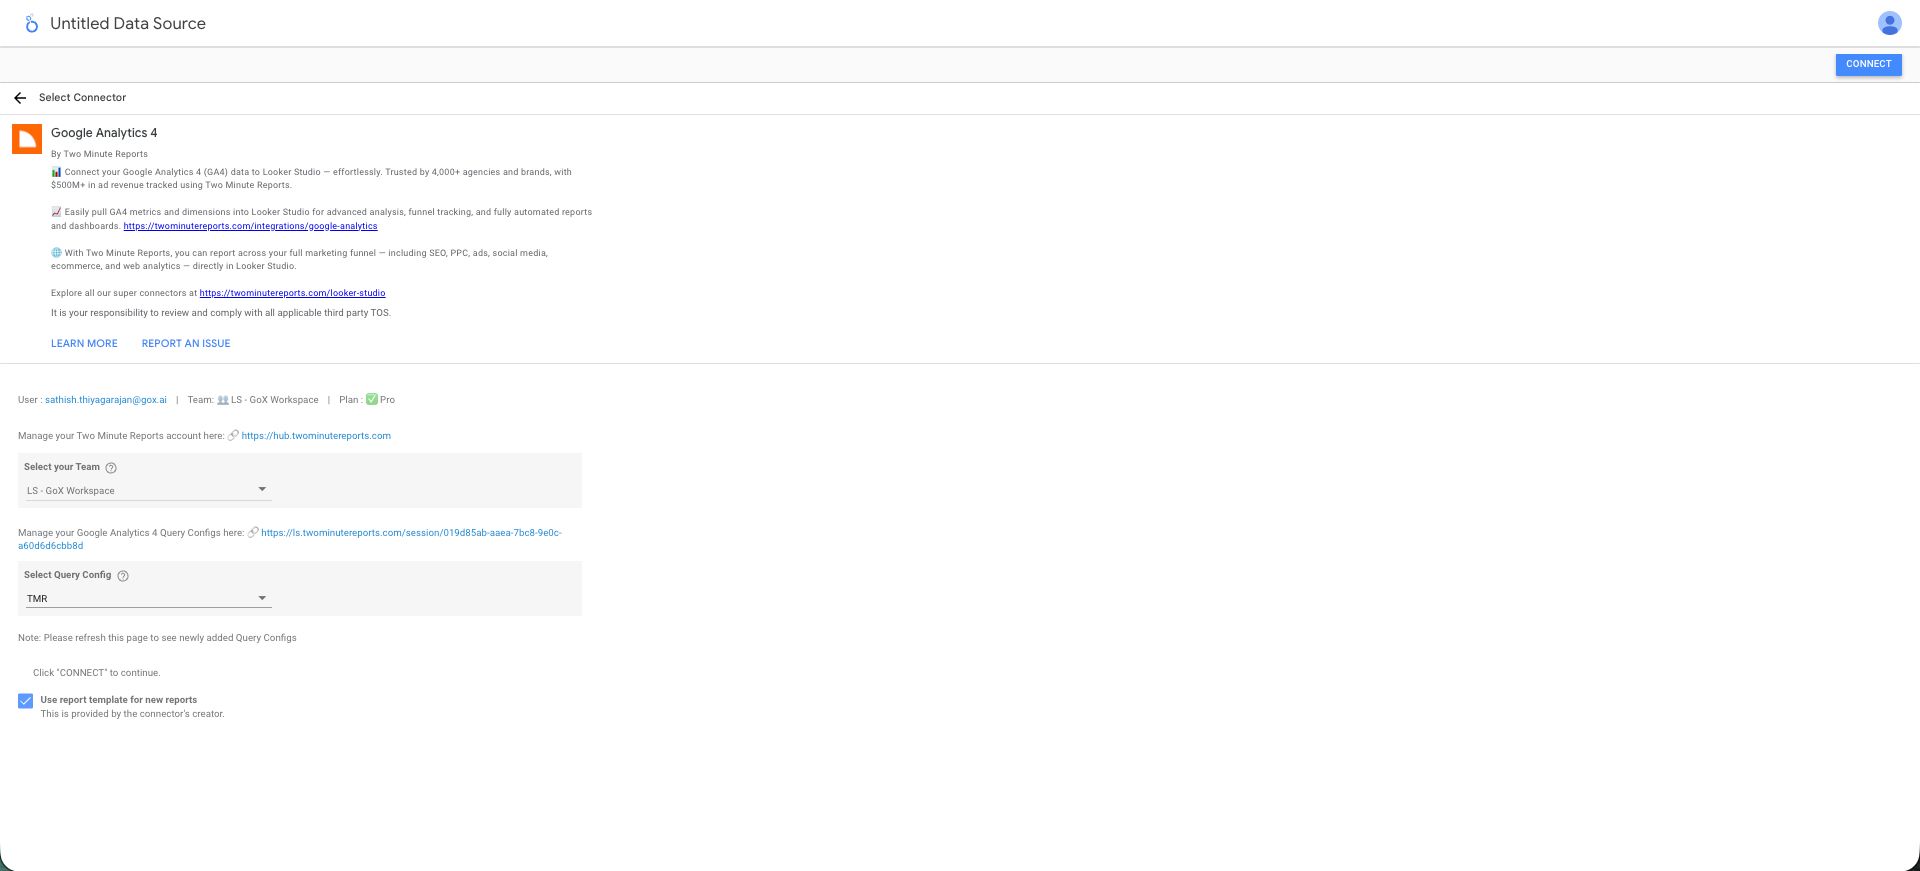Open the twominutereports.com/looker-studio link

[x=292, y=293]
